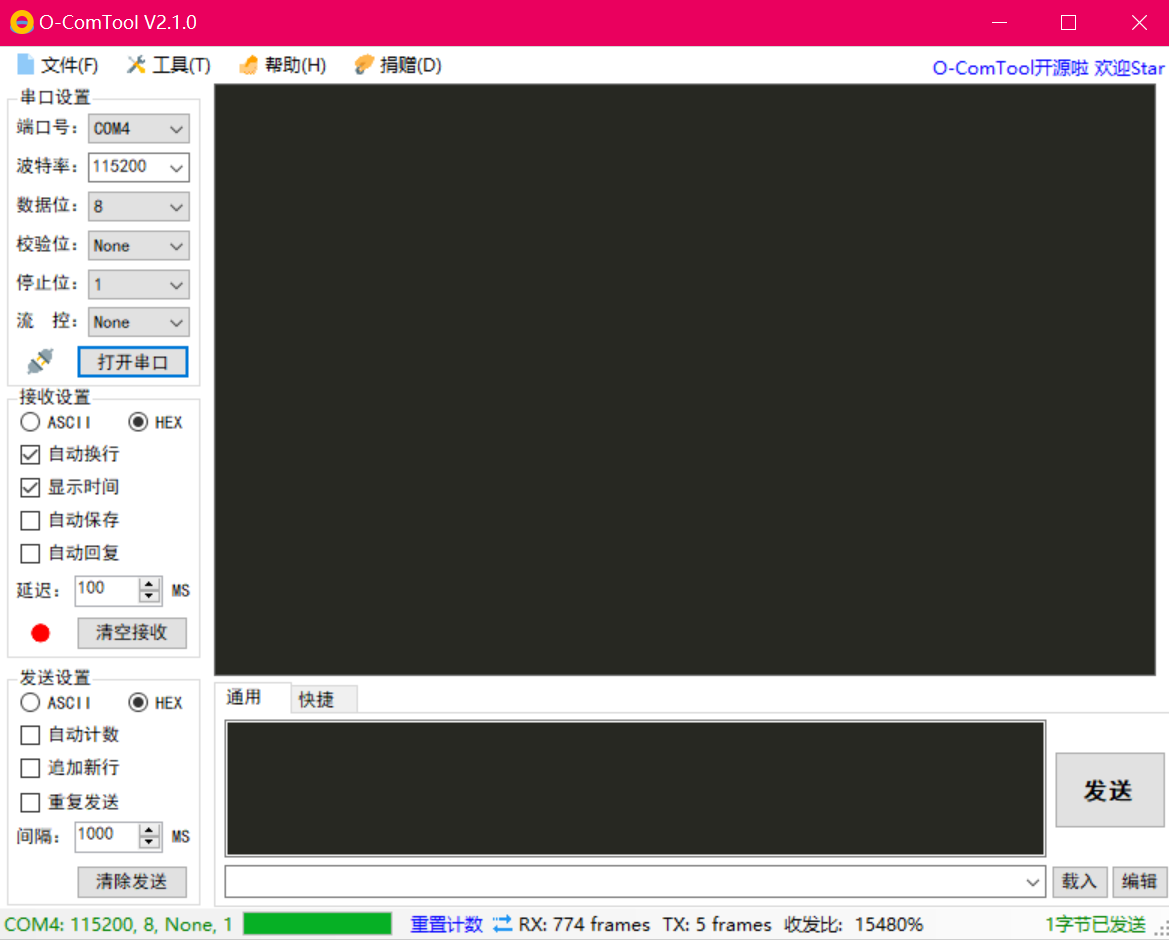Click into the receive data display area
This screenshot has width=1169, height=940.
point(684,379)
